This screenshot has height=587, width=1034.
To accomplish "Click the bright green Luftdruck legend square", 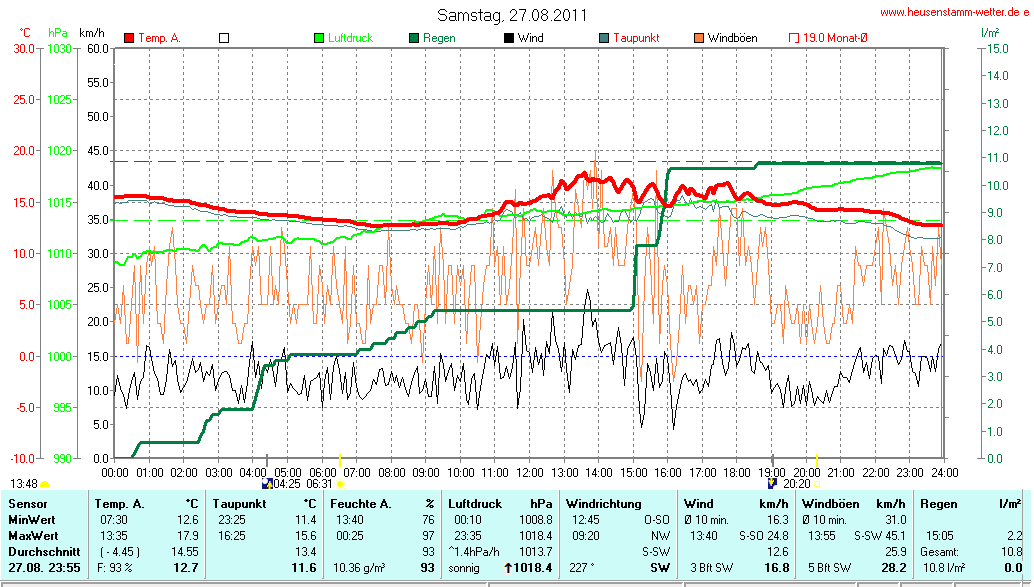I will (x=319, y=38).
